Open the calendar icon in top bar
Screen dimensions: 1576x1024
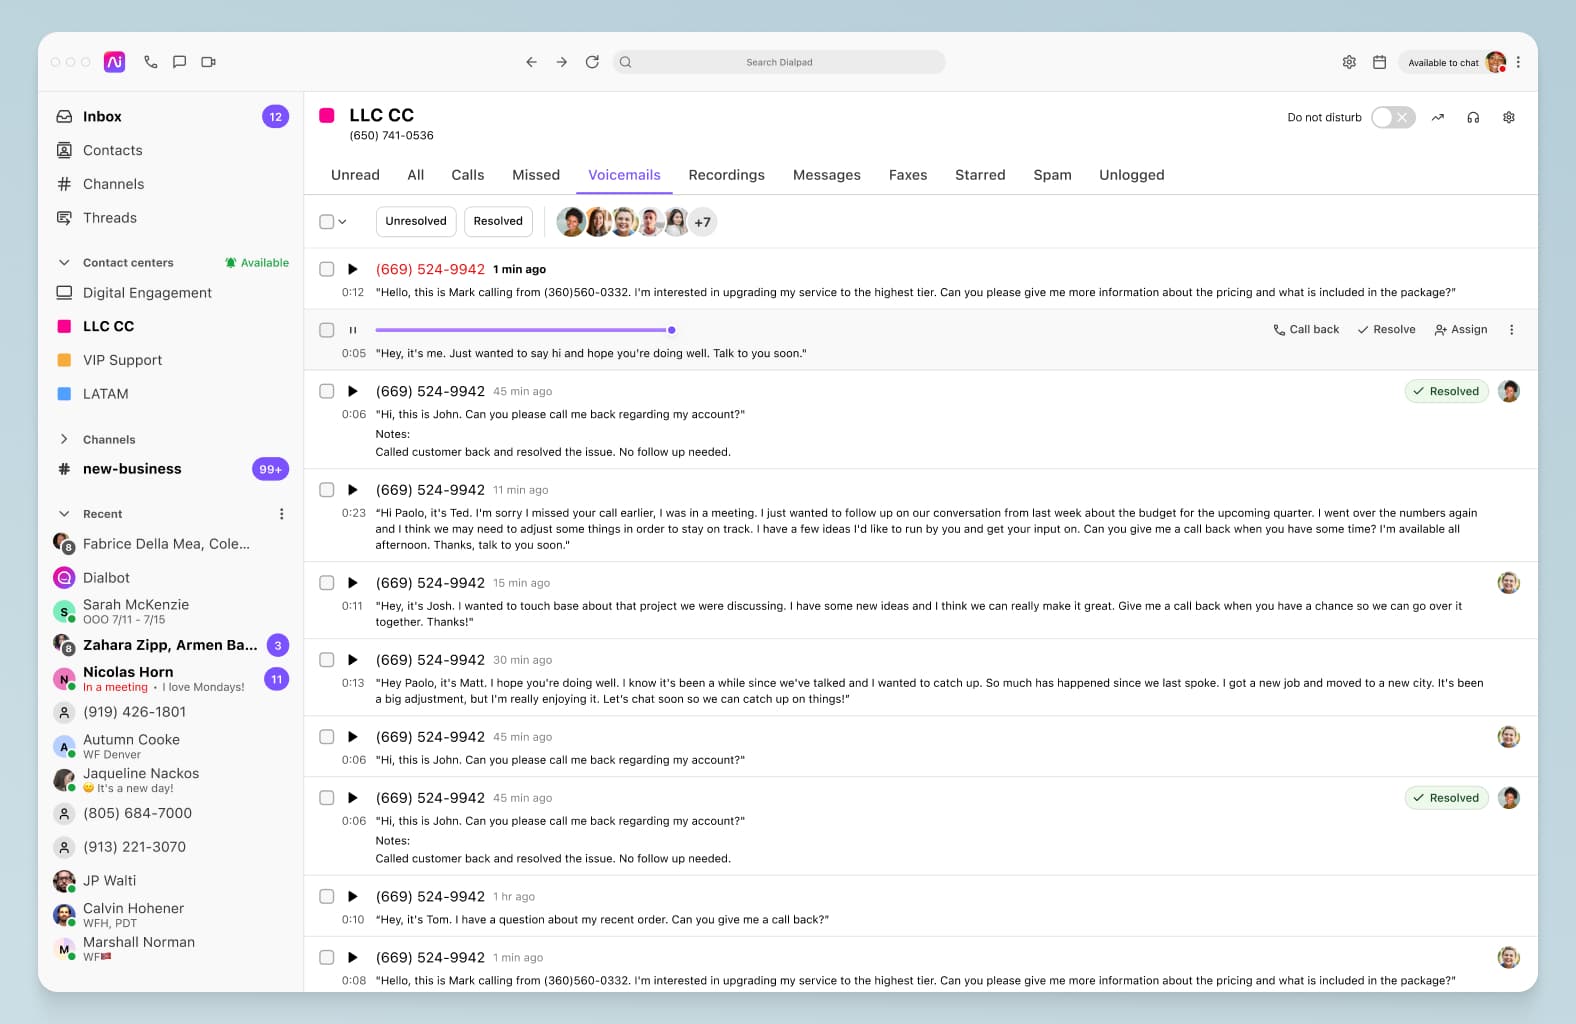click(1379, 62)
